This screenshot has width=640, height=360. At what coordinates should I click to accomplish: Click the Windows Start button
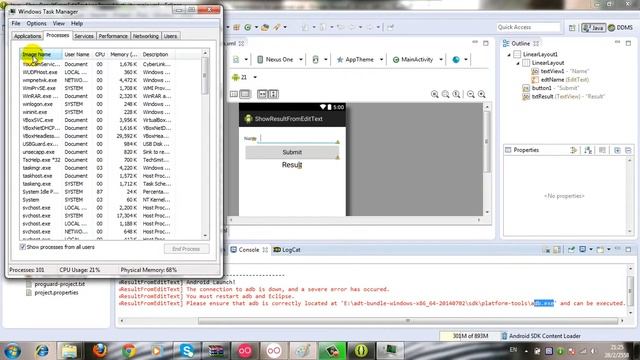coord(12,351)
